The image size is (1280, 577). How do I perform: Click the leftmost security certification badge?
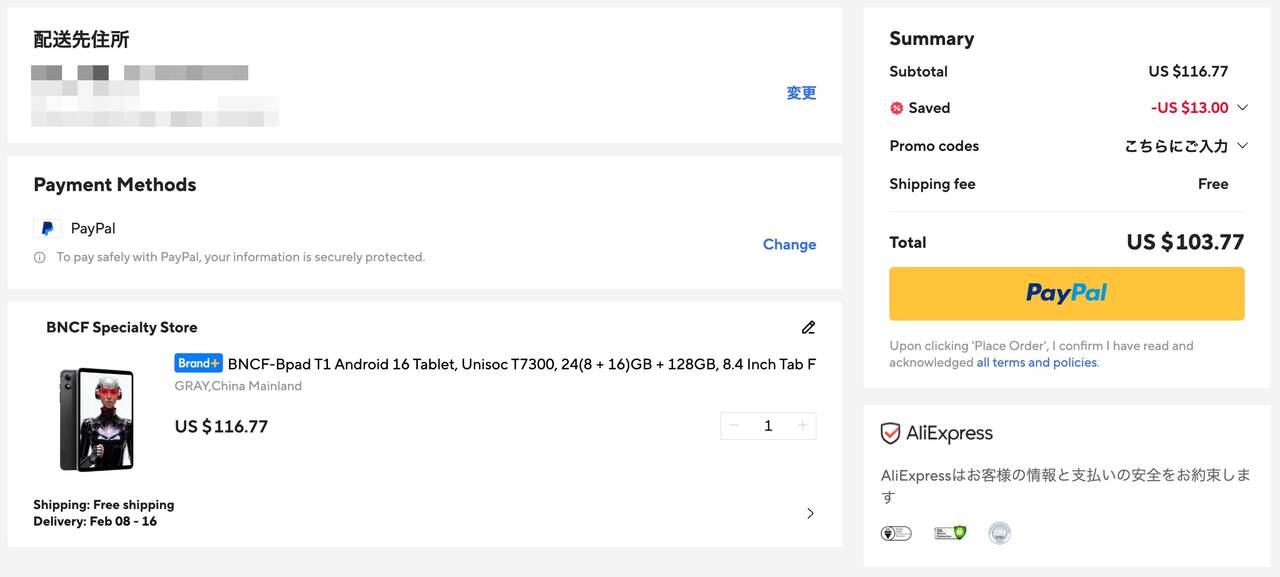895,533
